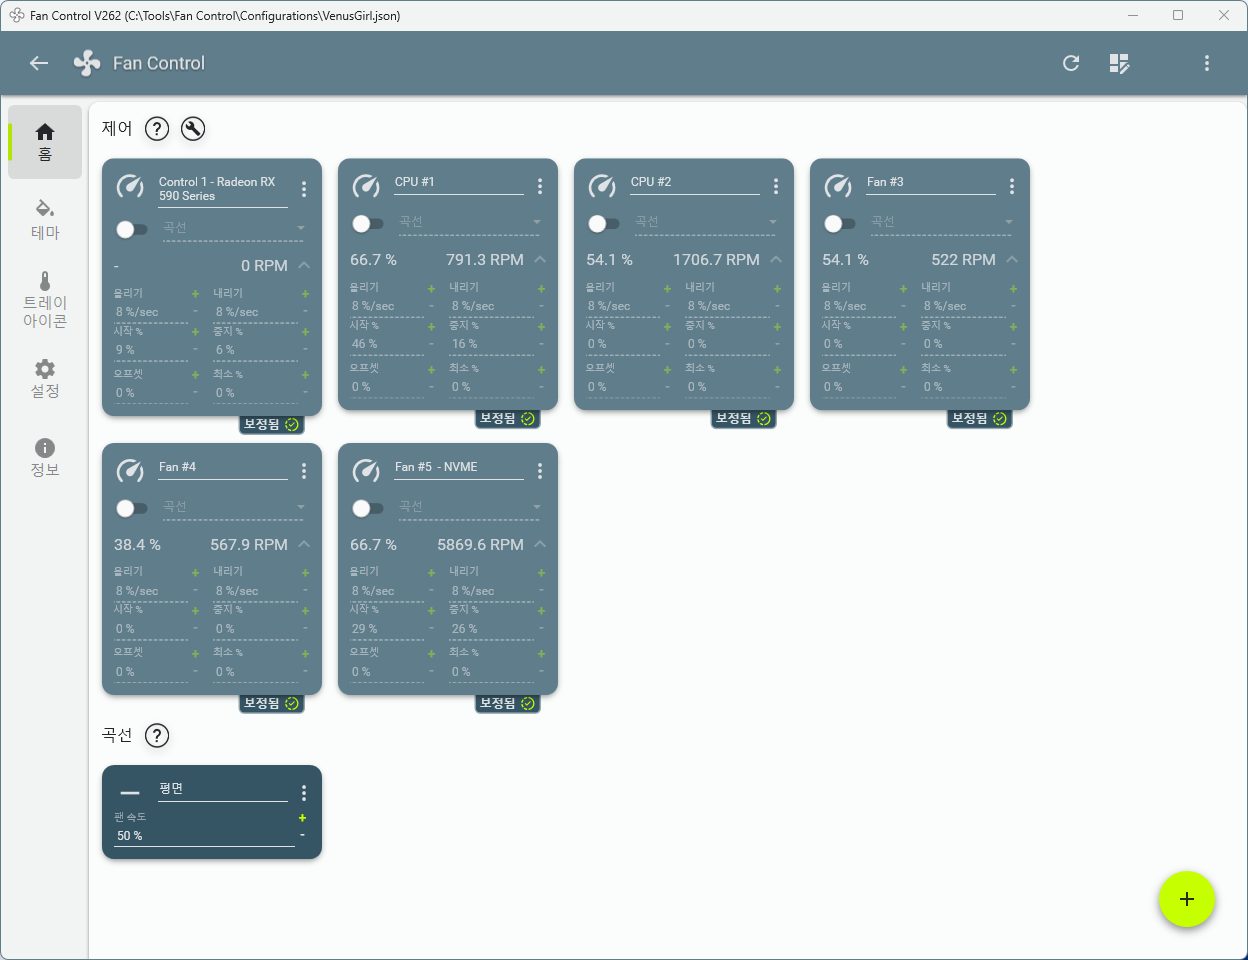The width and height of the screenshot is (1248, 960).
Task: Enable the Fan #3 control toggle
Action: tap(839, 224)
